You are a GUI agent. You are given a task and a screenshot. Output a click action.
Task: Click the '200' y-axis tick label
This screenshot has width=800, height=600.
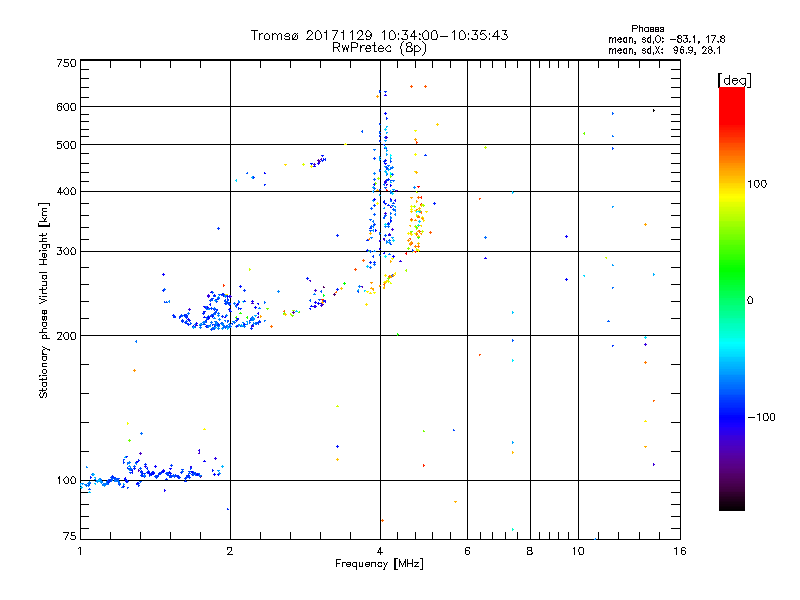click(66, 336)
